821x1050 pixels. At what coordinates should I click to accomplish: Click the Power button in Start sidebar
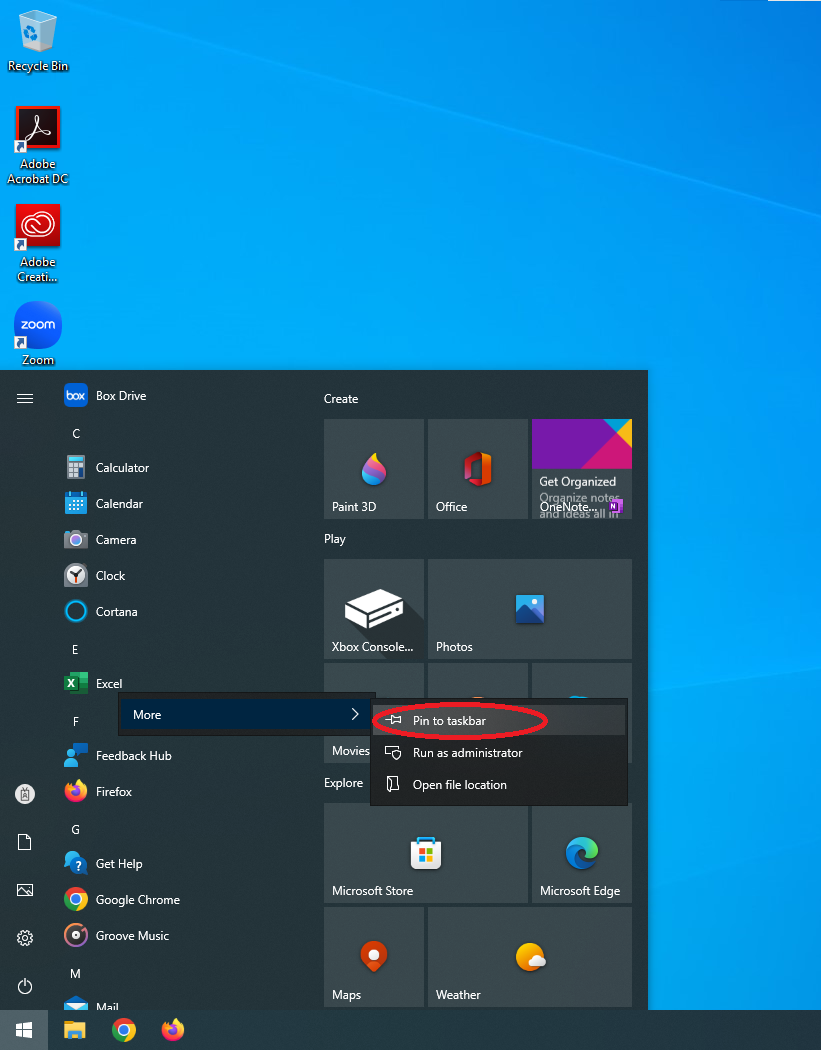[25, 986]
